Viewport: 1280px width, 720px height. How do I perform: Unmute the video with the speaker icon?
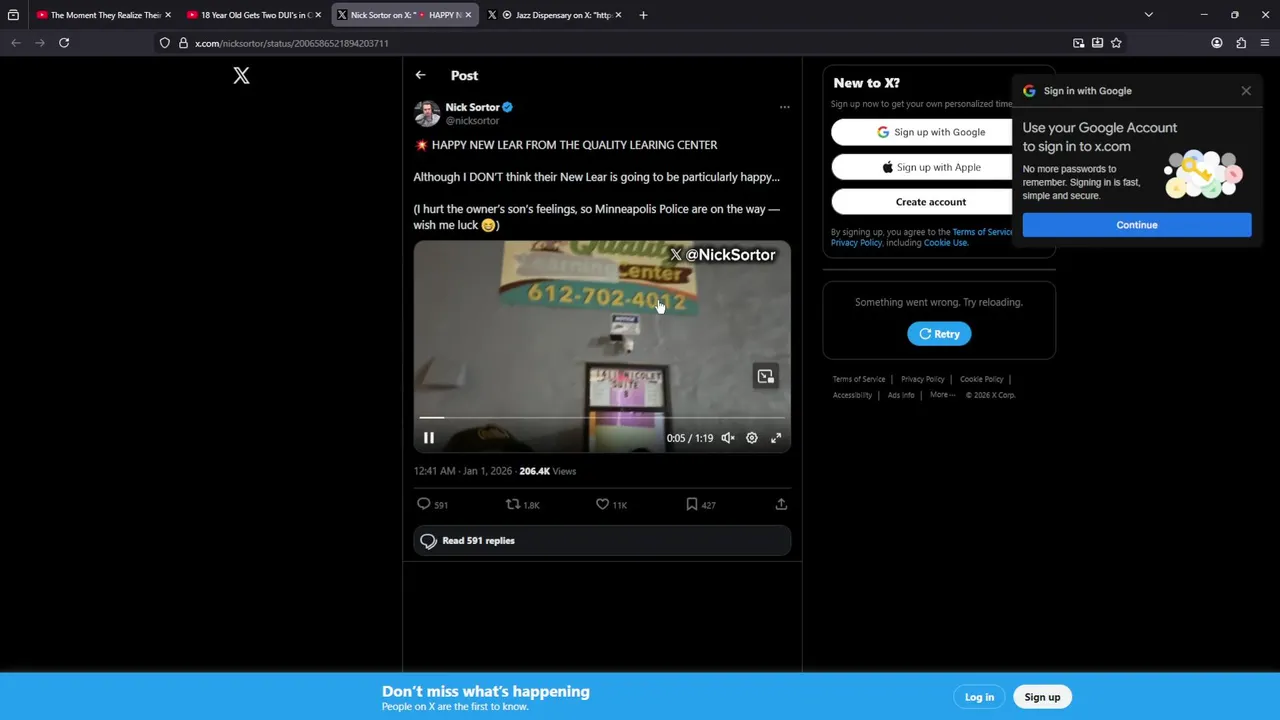728,438
